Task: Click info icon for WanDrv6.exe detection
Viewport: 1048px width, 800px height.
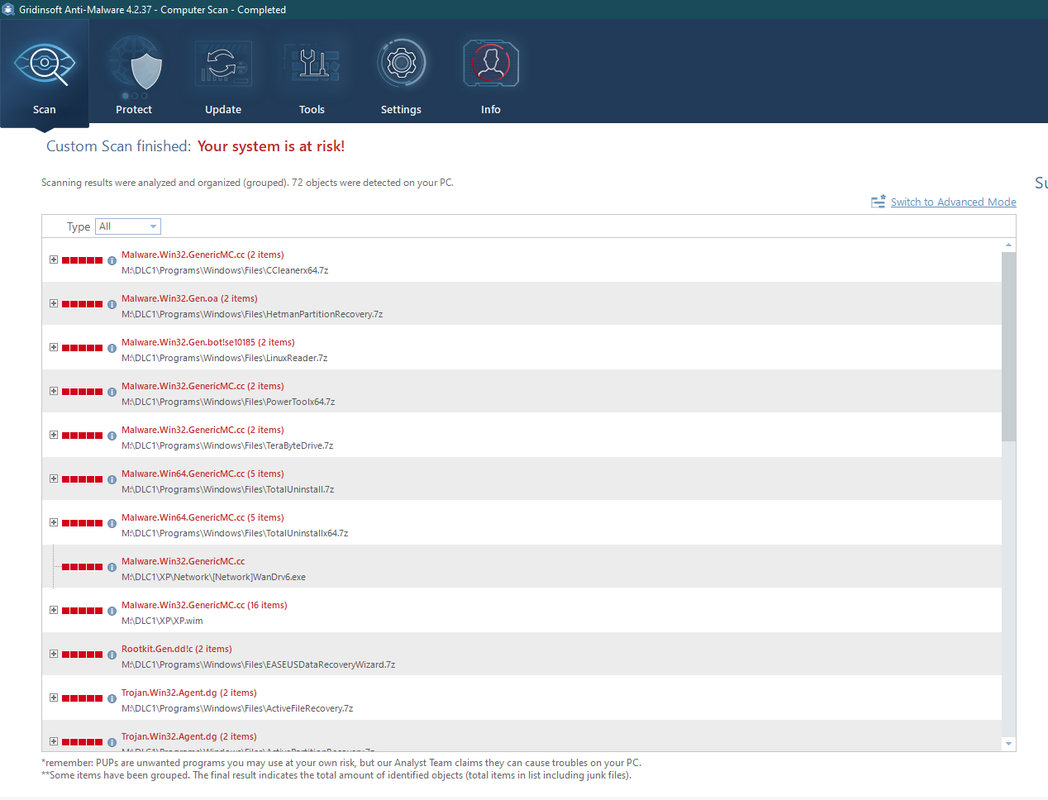Action: (x=112, y=567)
